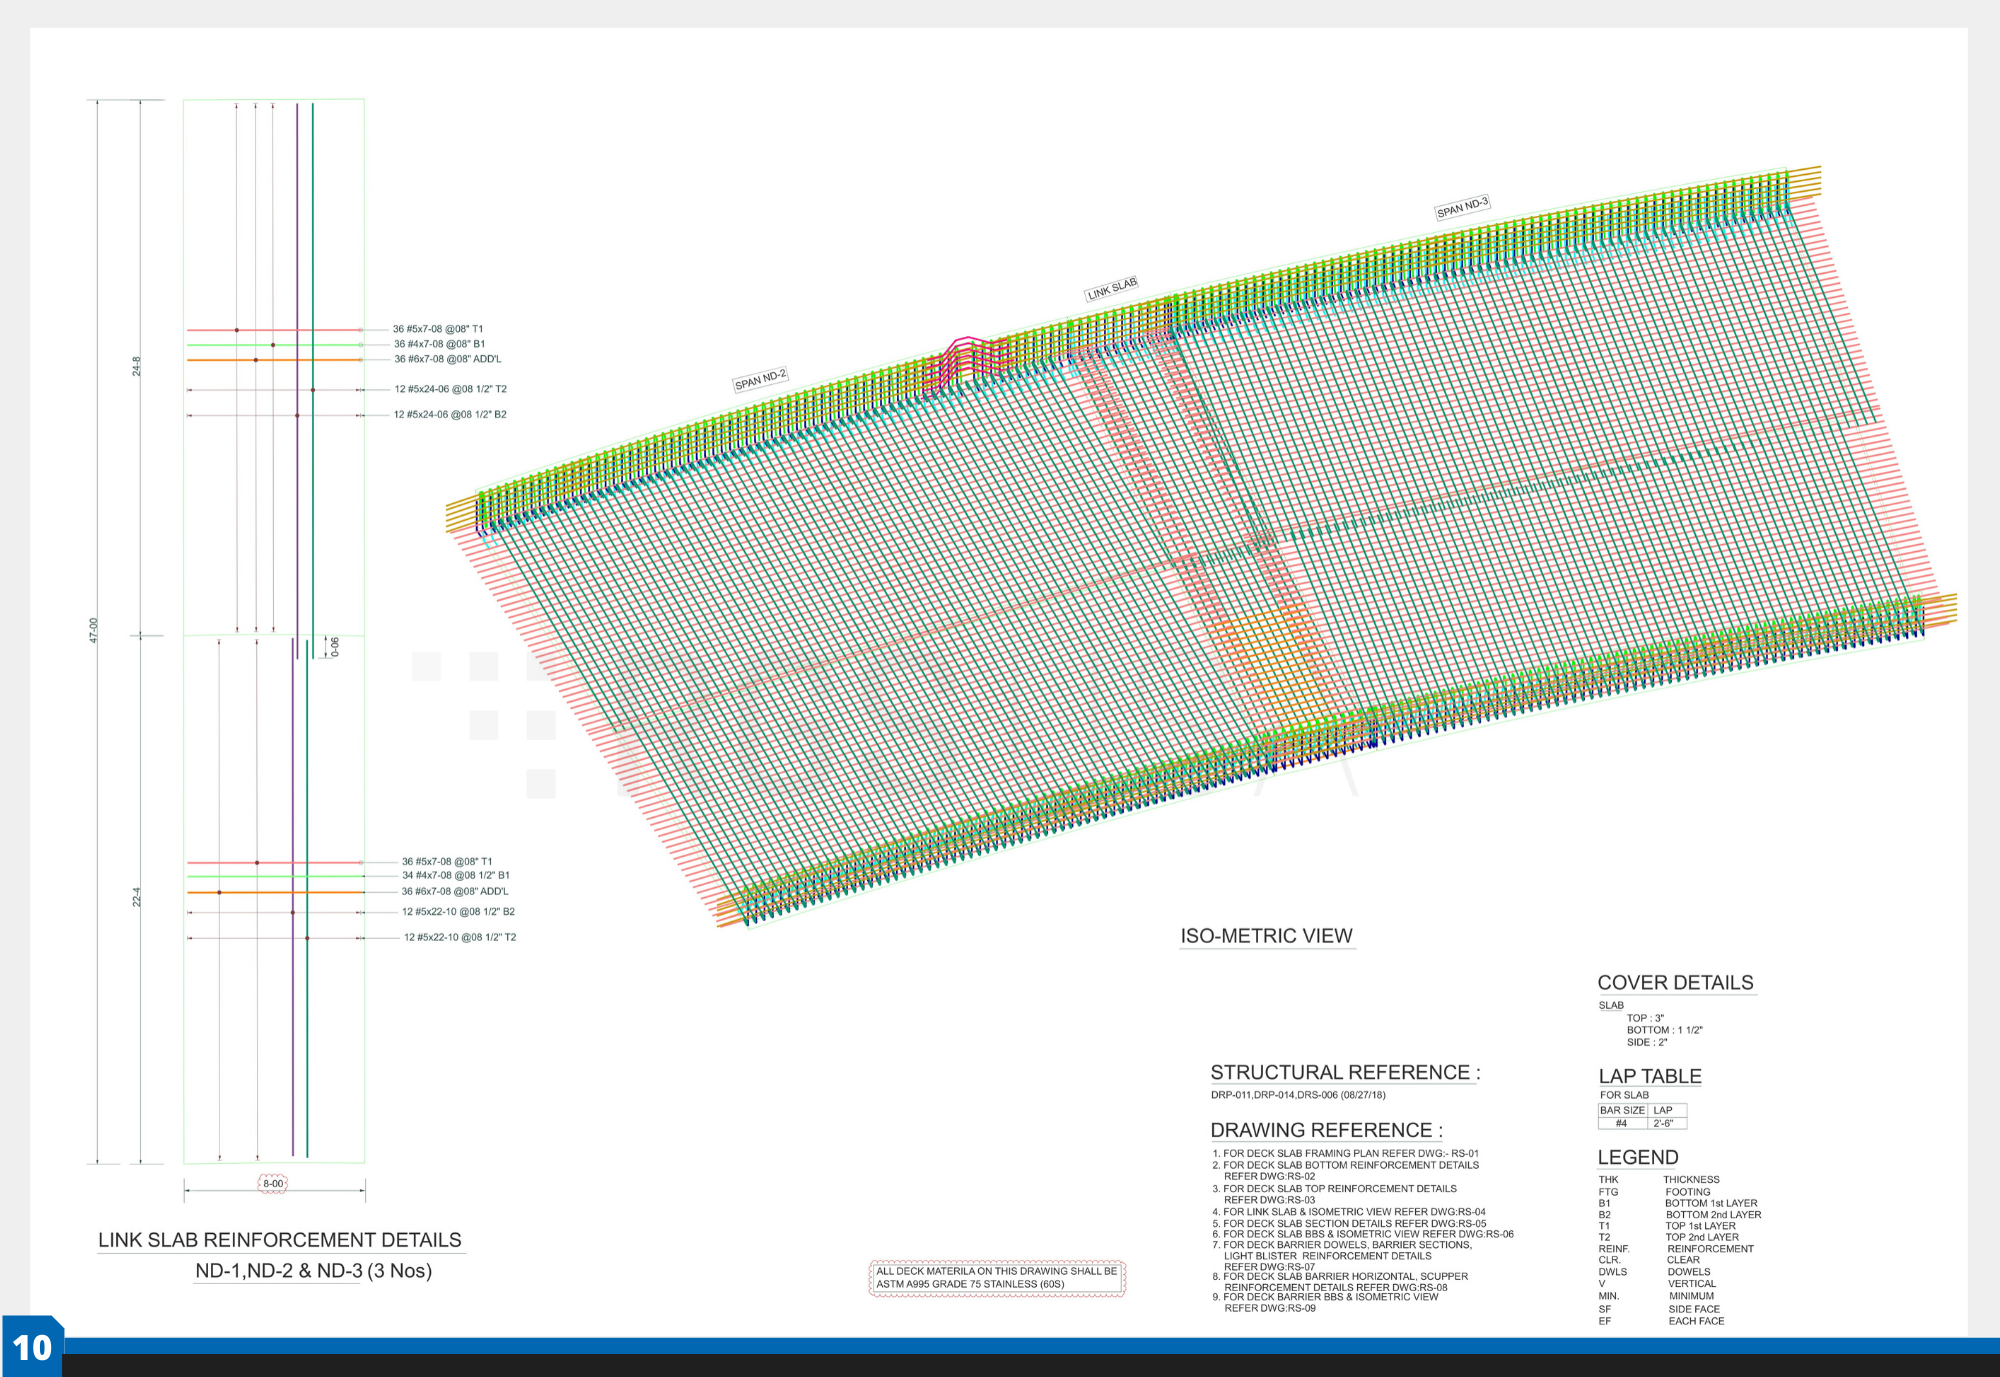Click the 'REFER DWG:RS-07' line
The image size is (2000, 1377).
tap(1269, 1267)
